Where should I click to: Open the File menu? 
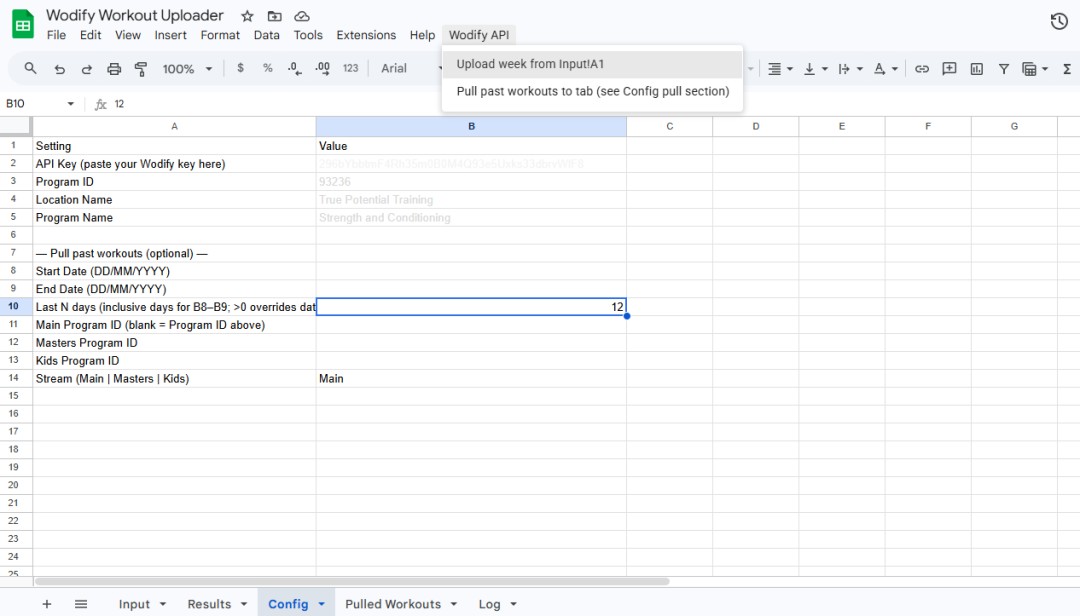(56, 35)
